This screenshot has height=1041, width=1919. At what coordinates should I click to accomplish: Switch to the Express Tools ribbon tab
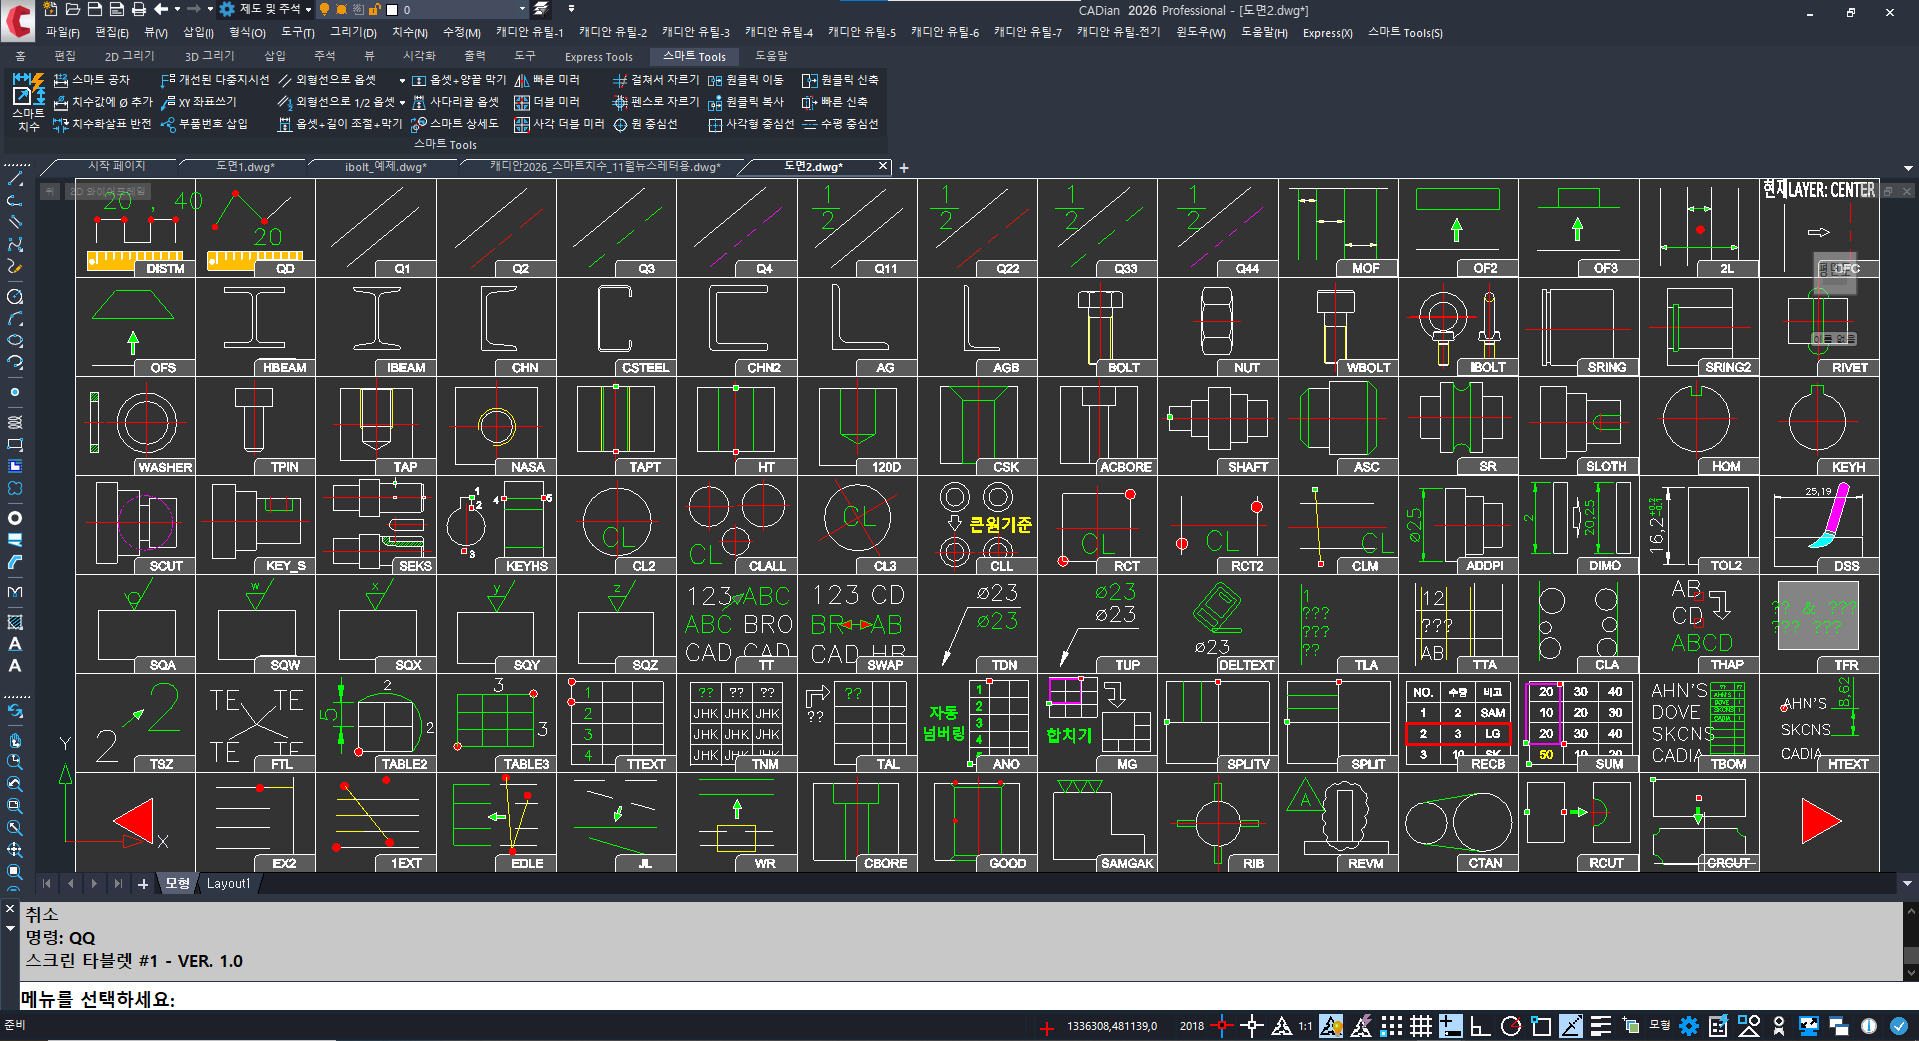pyautogui.click(x=598, y=57)
